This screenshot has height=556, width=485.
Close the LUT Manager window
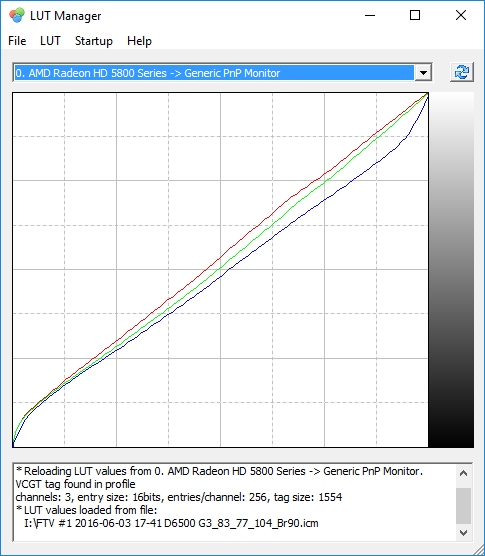point(461,16)
